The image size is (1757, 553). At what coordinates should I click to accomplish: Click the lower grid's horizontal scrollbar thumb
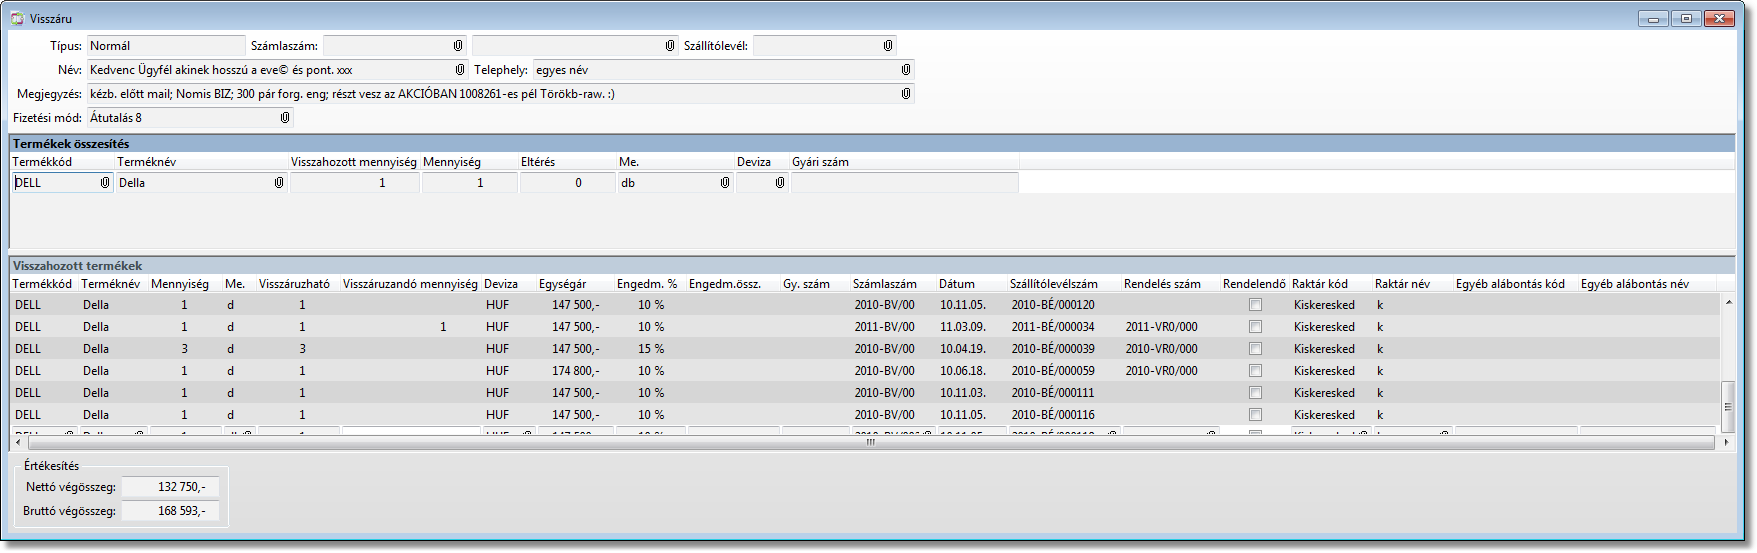click(870, 441)
